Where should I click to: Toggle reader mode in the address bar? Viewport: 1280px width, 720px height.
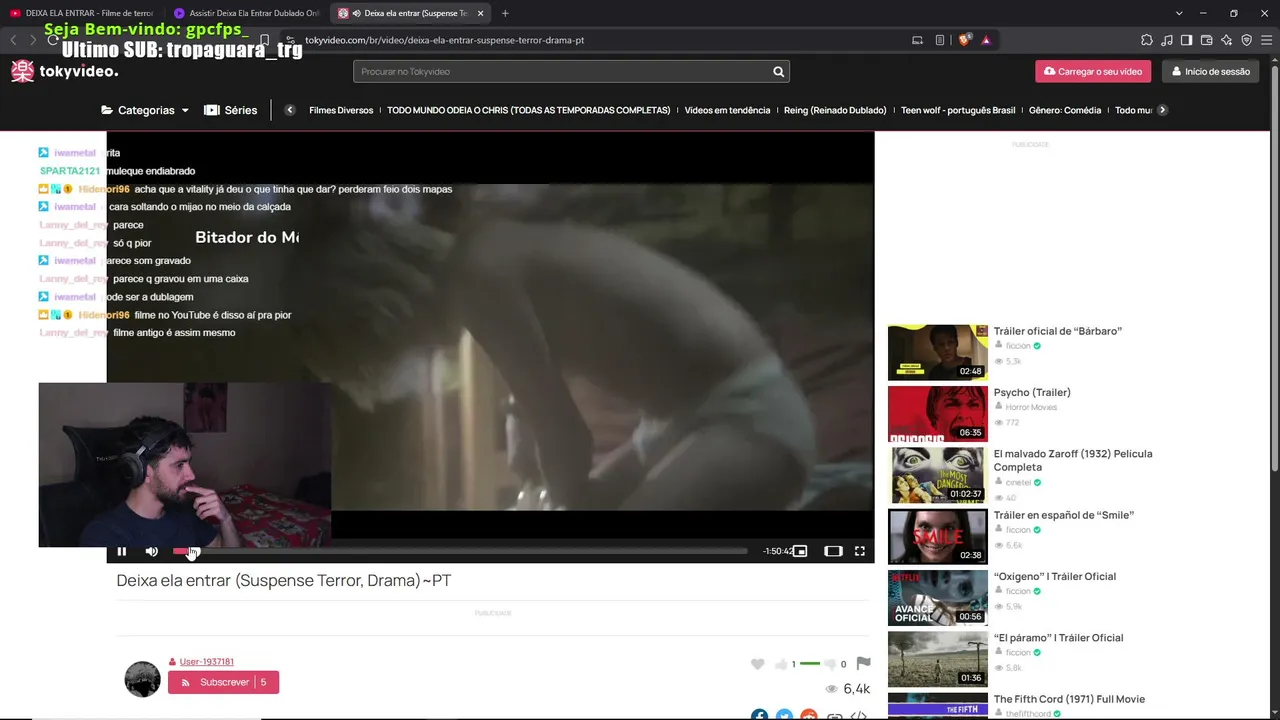coord(940,40)
